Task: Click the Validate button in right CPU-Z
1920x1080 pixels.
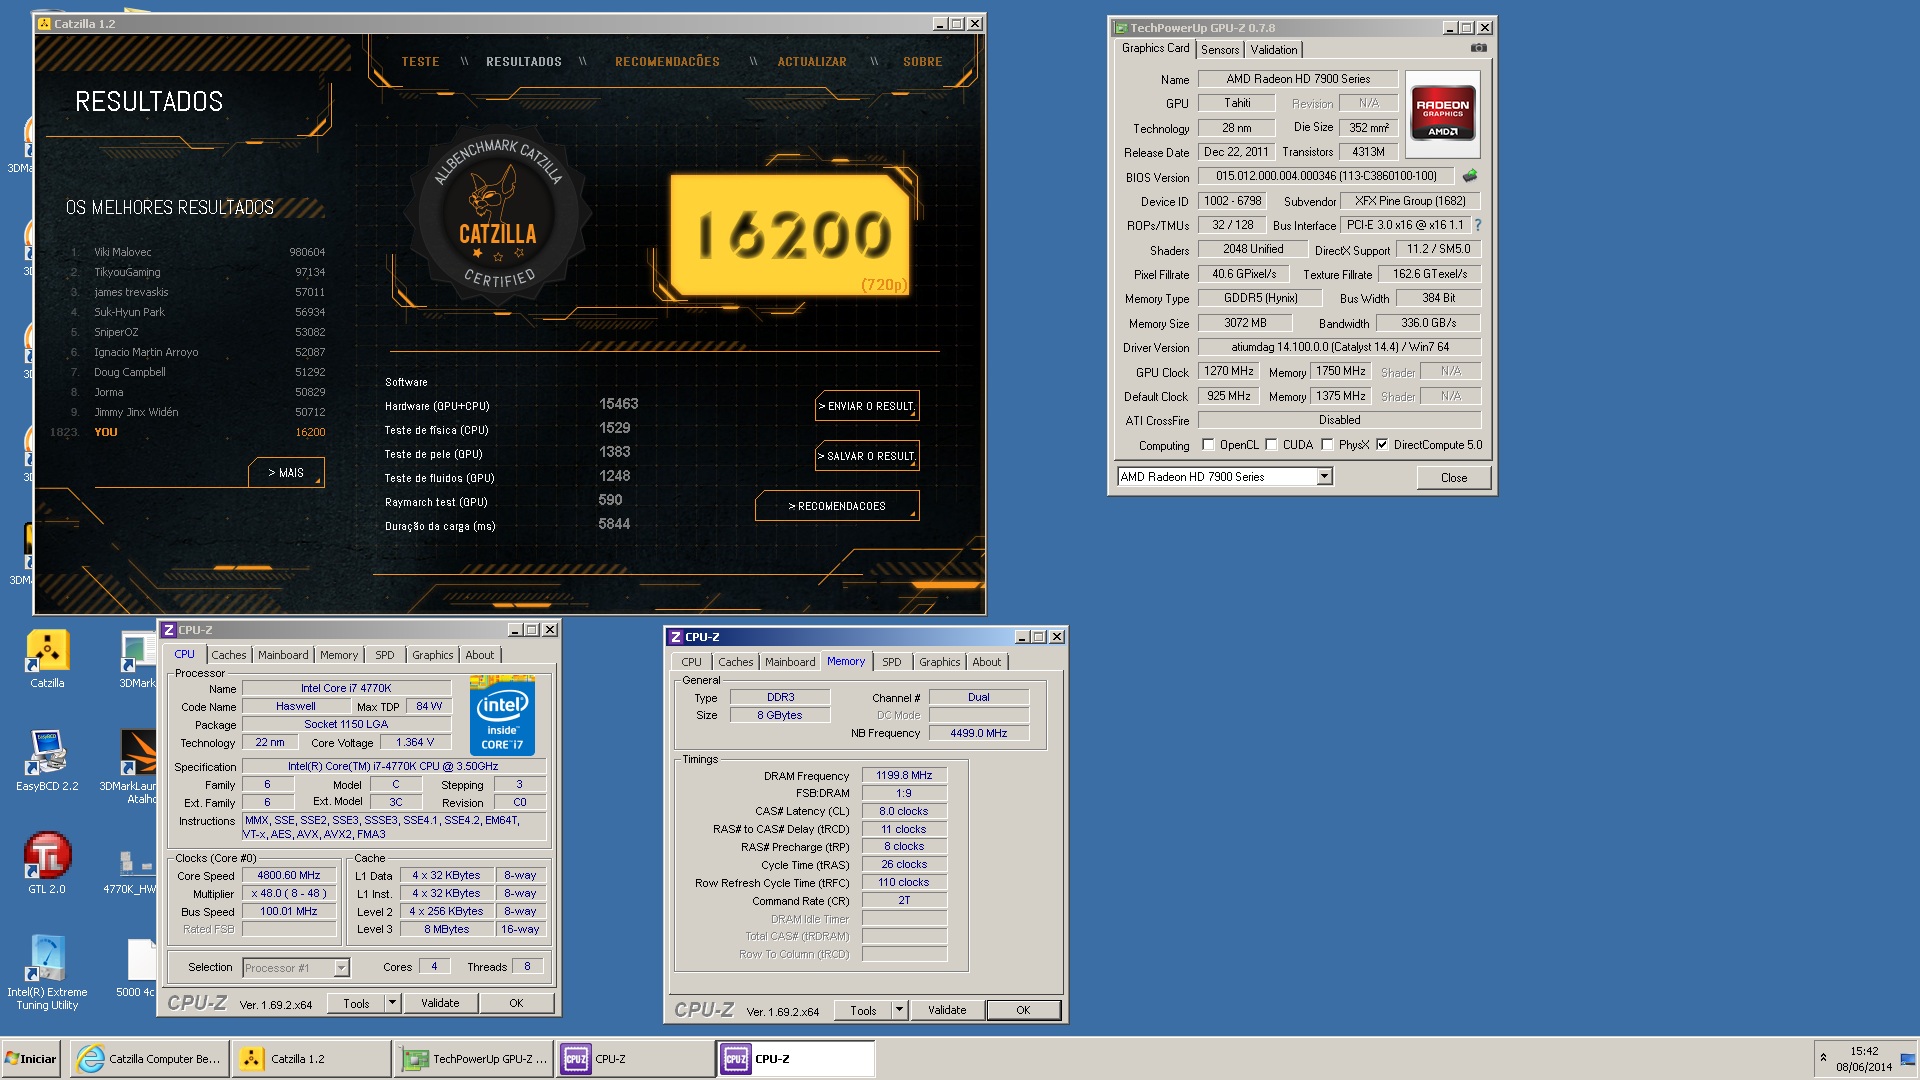Action: click(947, 1010)
